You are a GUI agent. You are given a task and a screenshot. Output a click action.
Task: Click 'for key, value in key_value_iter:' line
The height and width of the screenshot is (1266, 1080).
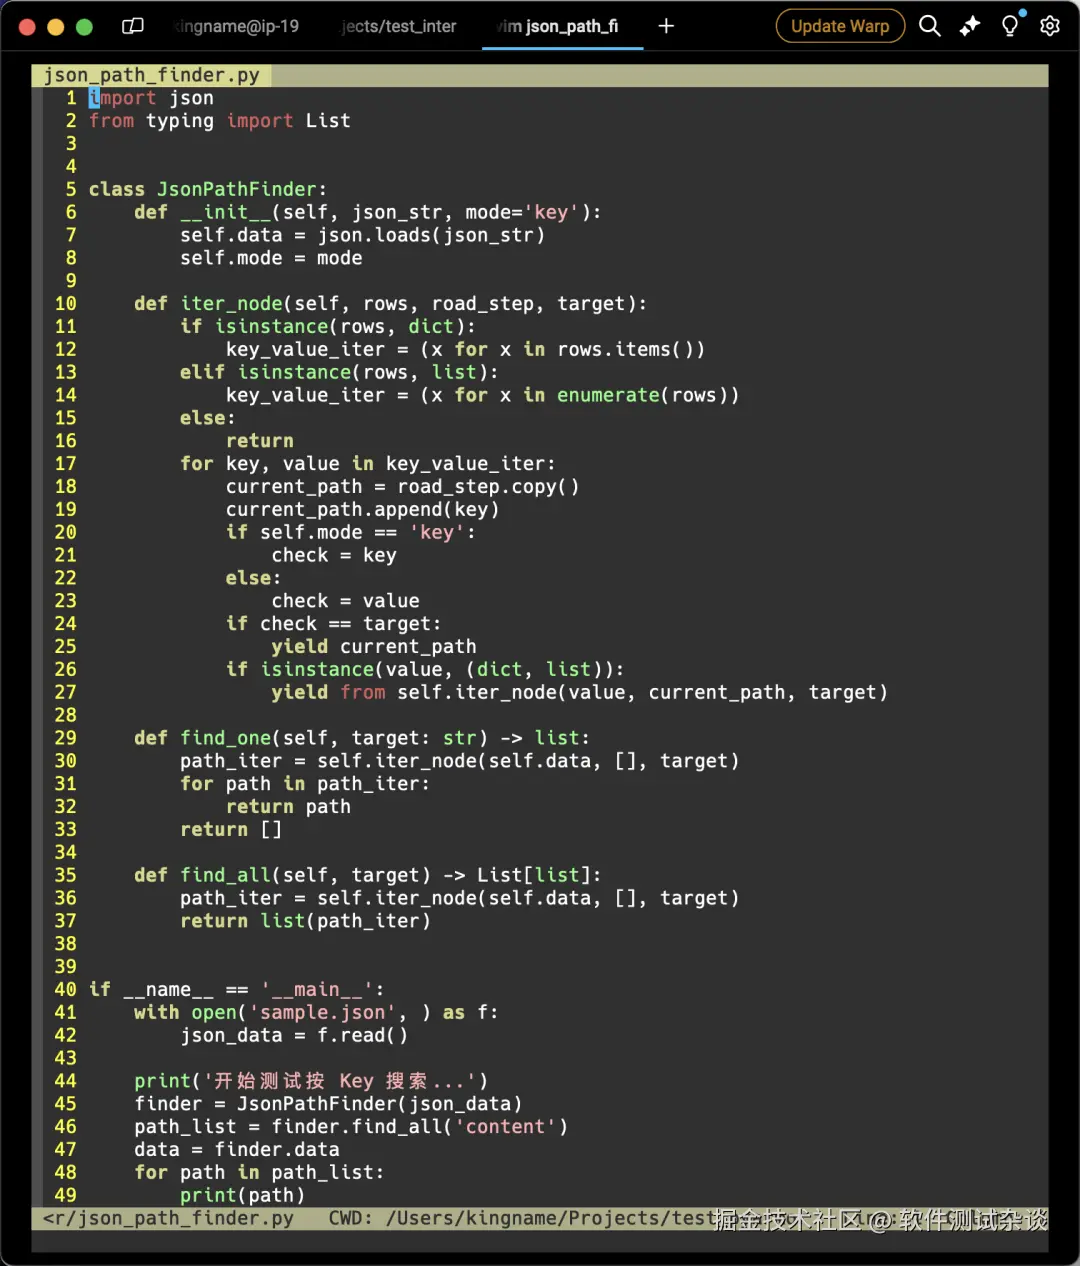coord(368,464)
